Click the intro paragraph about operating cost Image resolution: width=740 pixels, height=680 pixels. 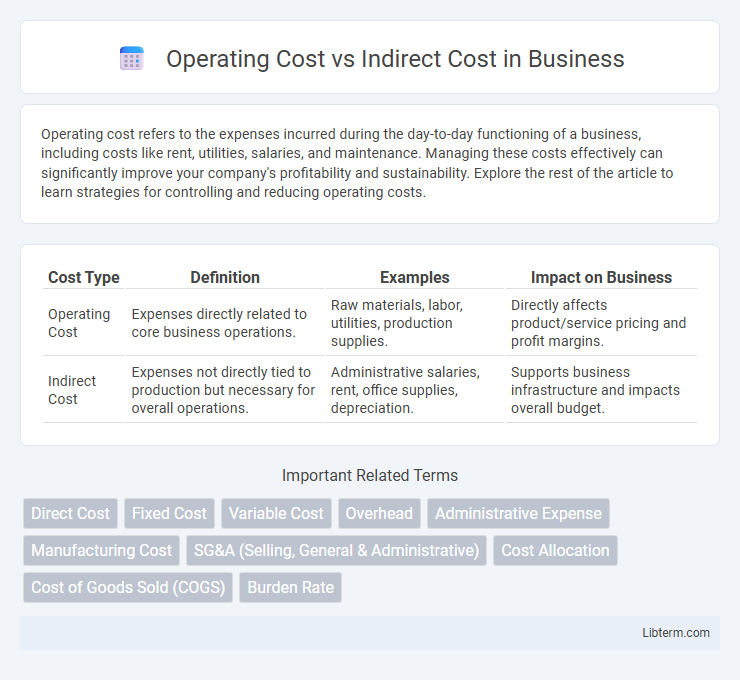click(x=357, y=163)
